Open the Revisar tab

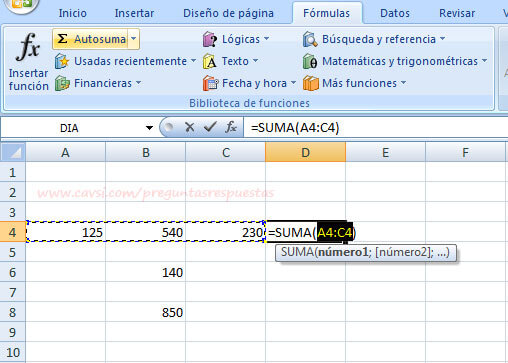coord(457,13)
